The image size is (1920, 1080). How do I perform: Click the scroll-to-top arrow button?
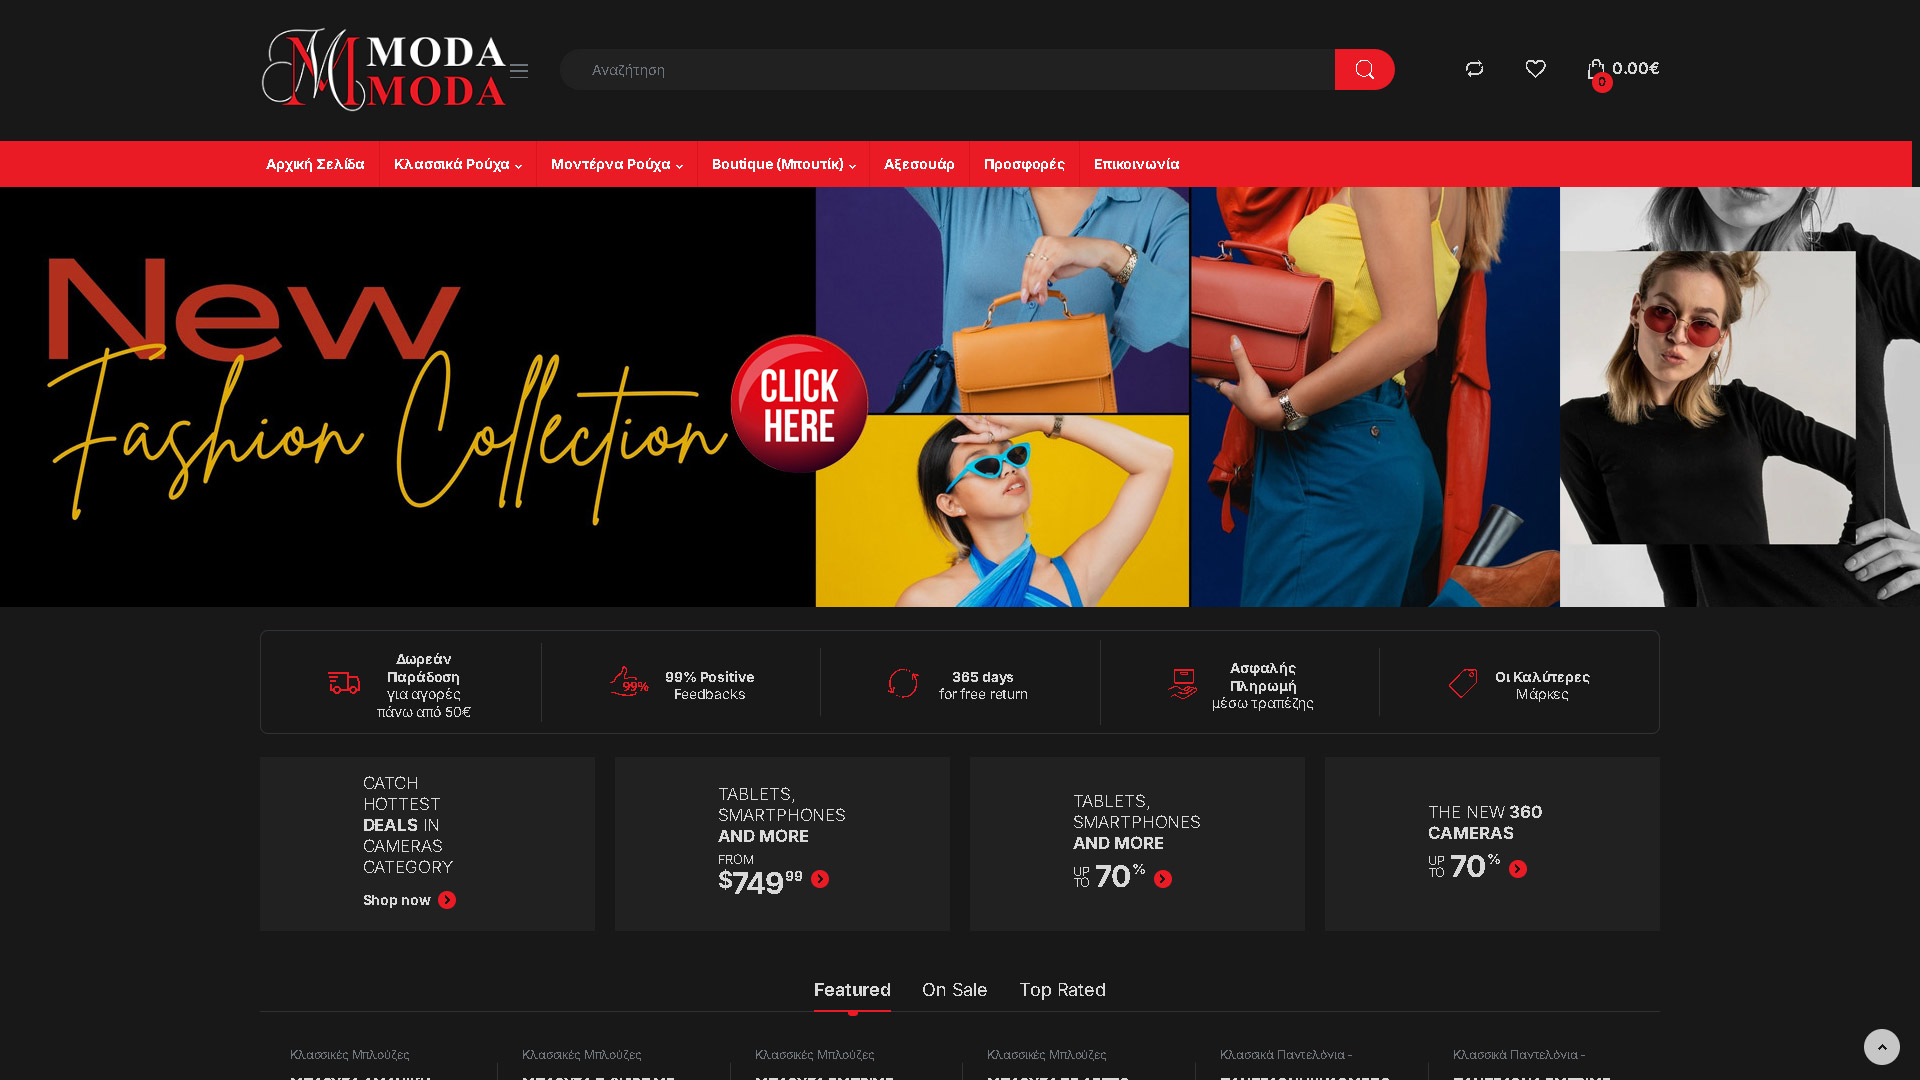[1881, 1047]
